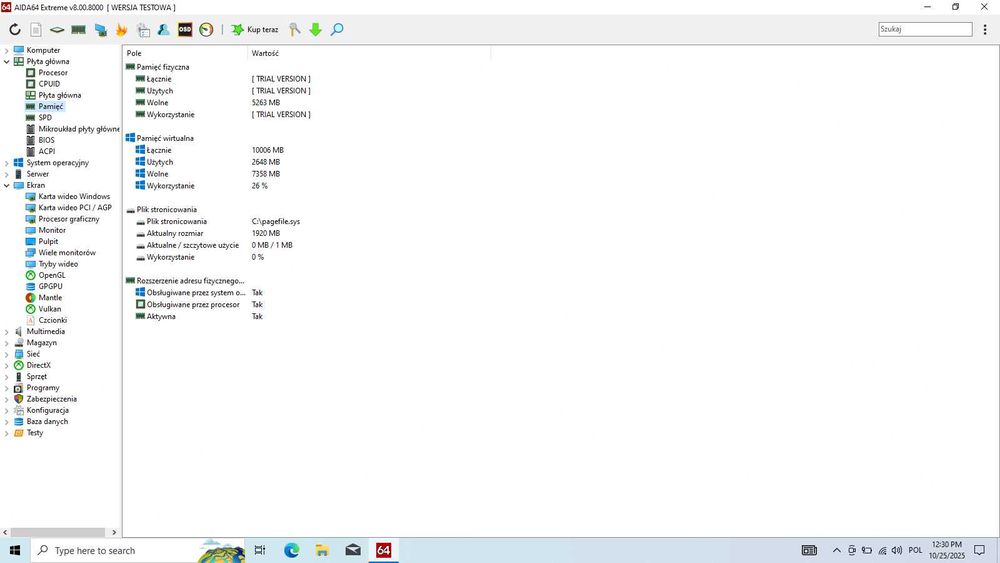Expand the DirectX tree node
1000x563 pixels.
(6, 365)
